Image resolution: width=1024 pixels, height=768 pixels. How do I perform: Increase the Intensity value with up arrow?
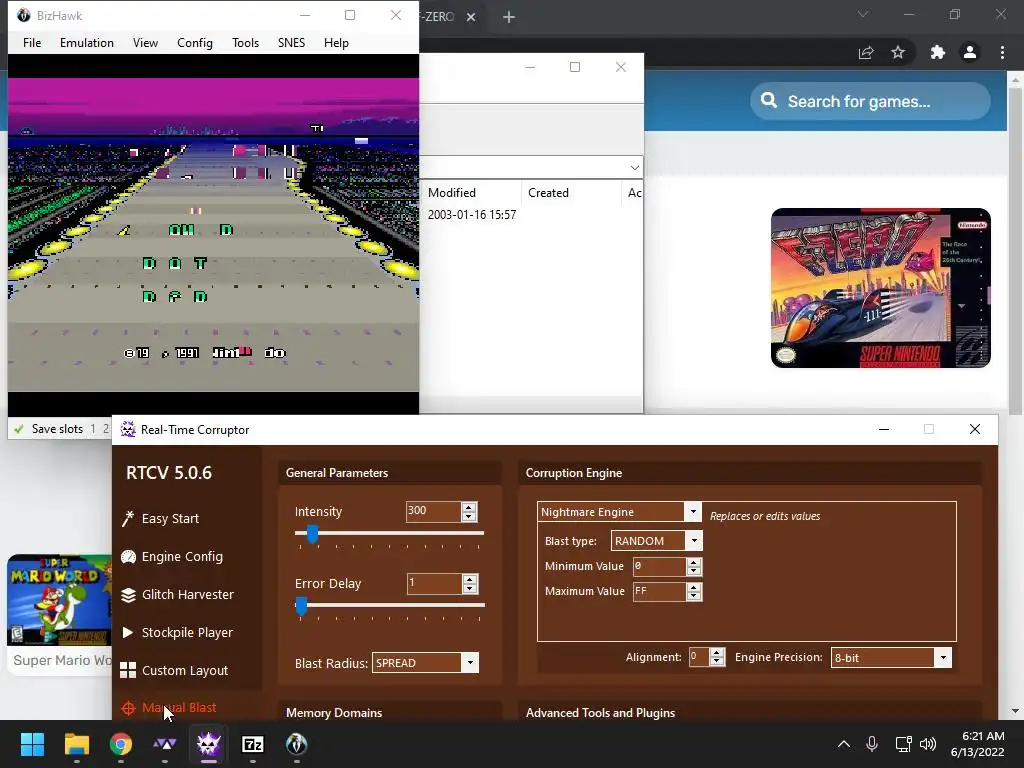point(468,507)
